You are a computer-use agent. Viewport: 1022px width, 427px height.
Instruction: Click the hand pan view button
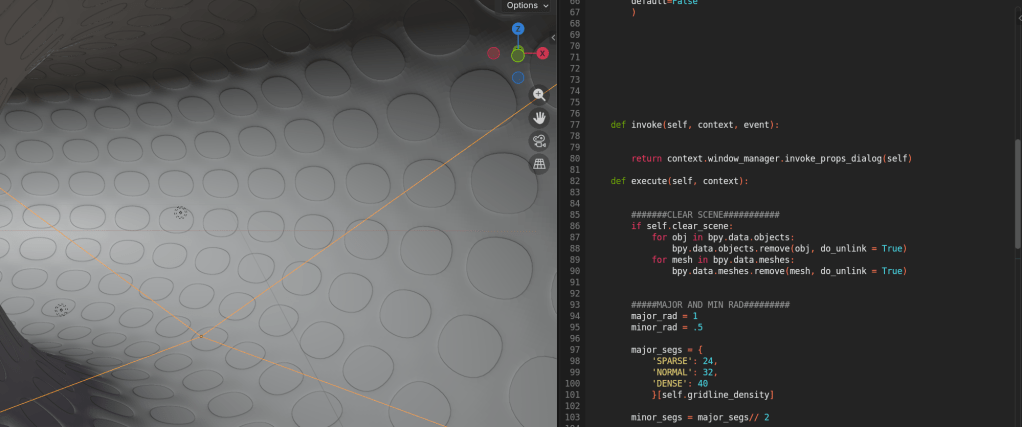539,118
